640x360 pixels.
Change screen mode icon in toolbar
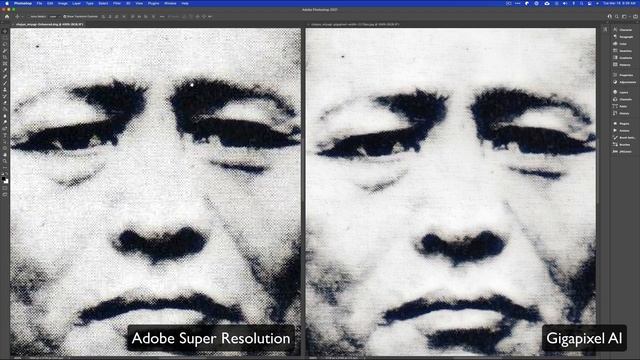click(x=5, y=195)
